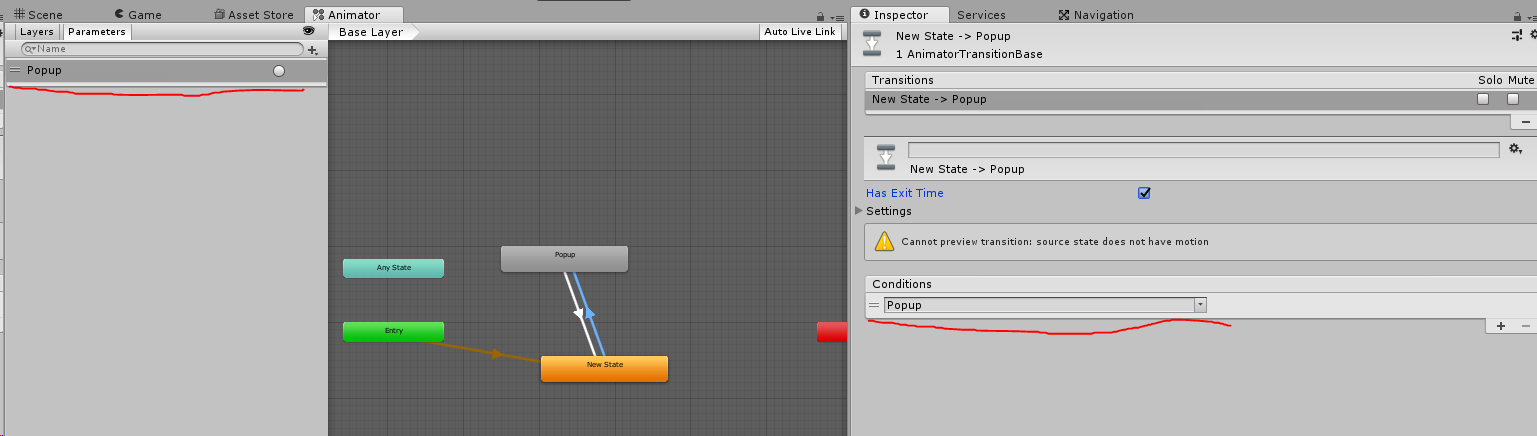
Task: Add a condition with plus button
Action: point(1501,326)
